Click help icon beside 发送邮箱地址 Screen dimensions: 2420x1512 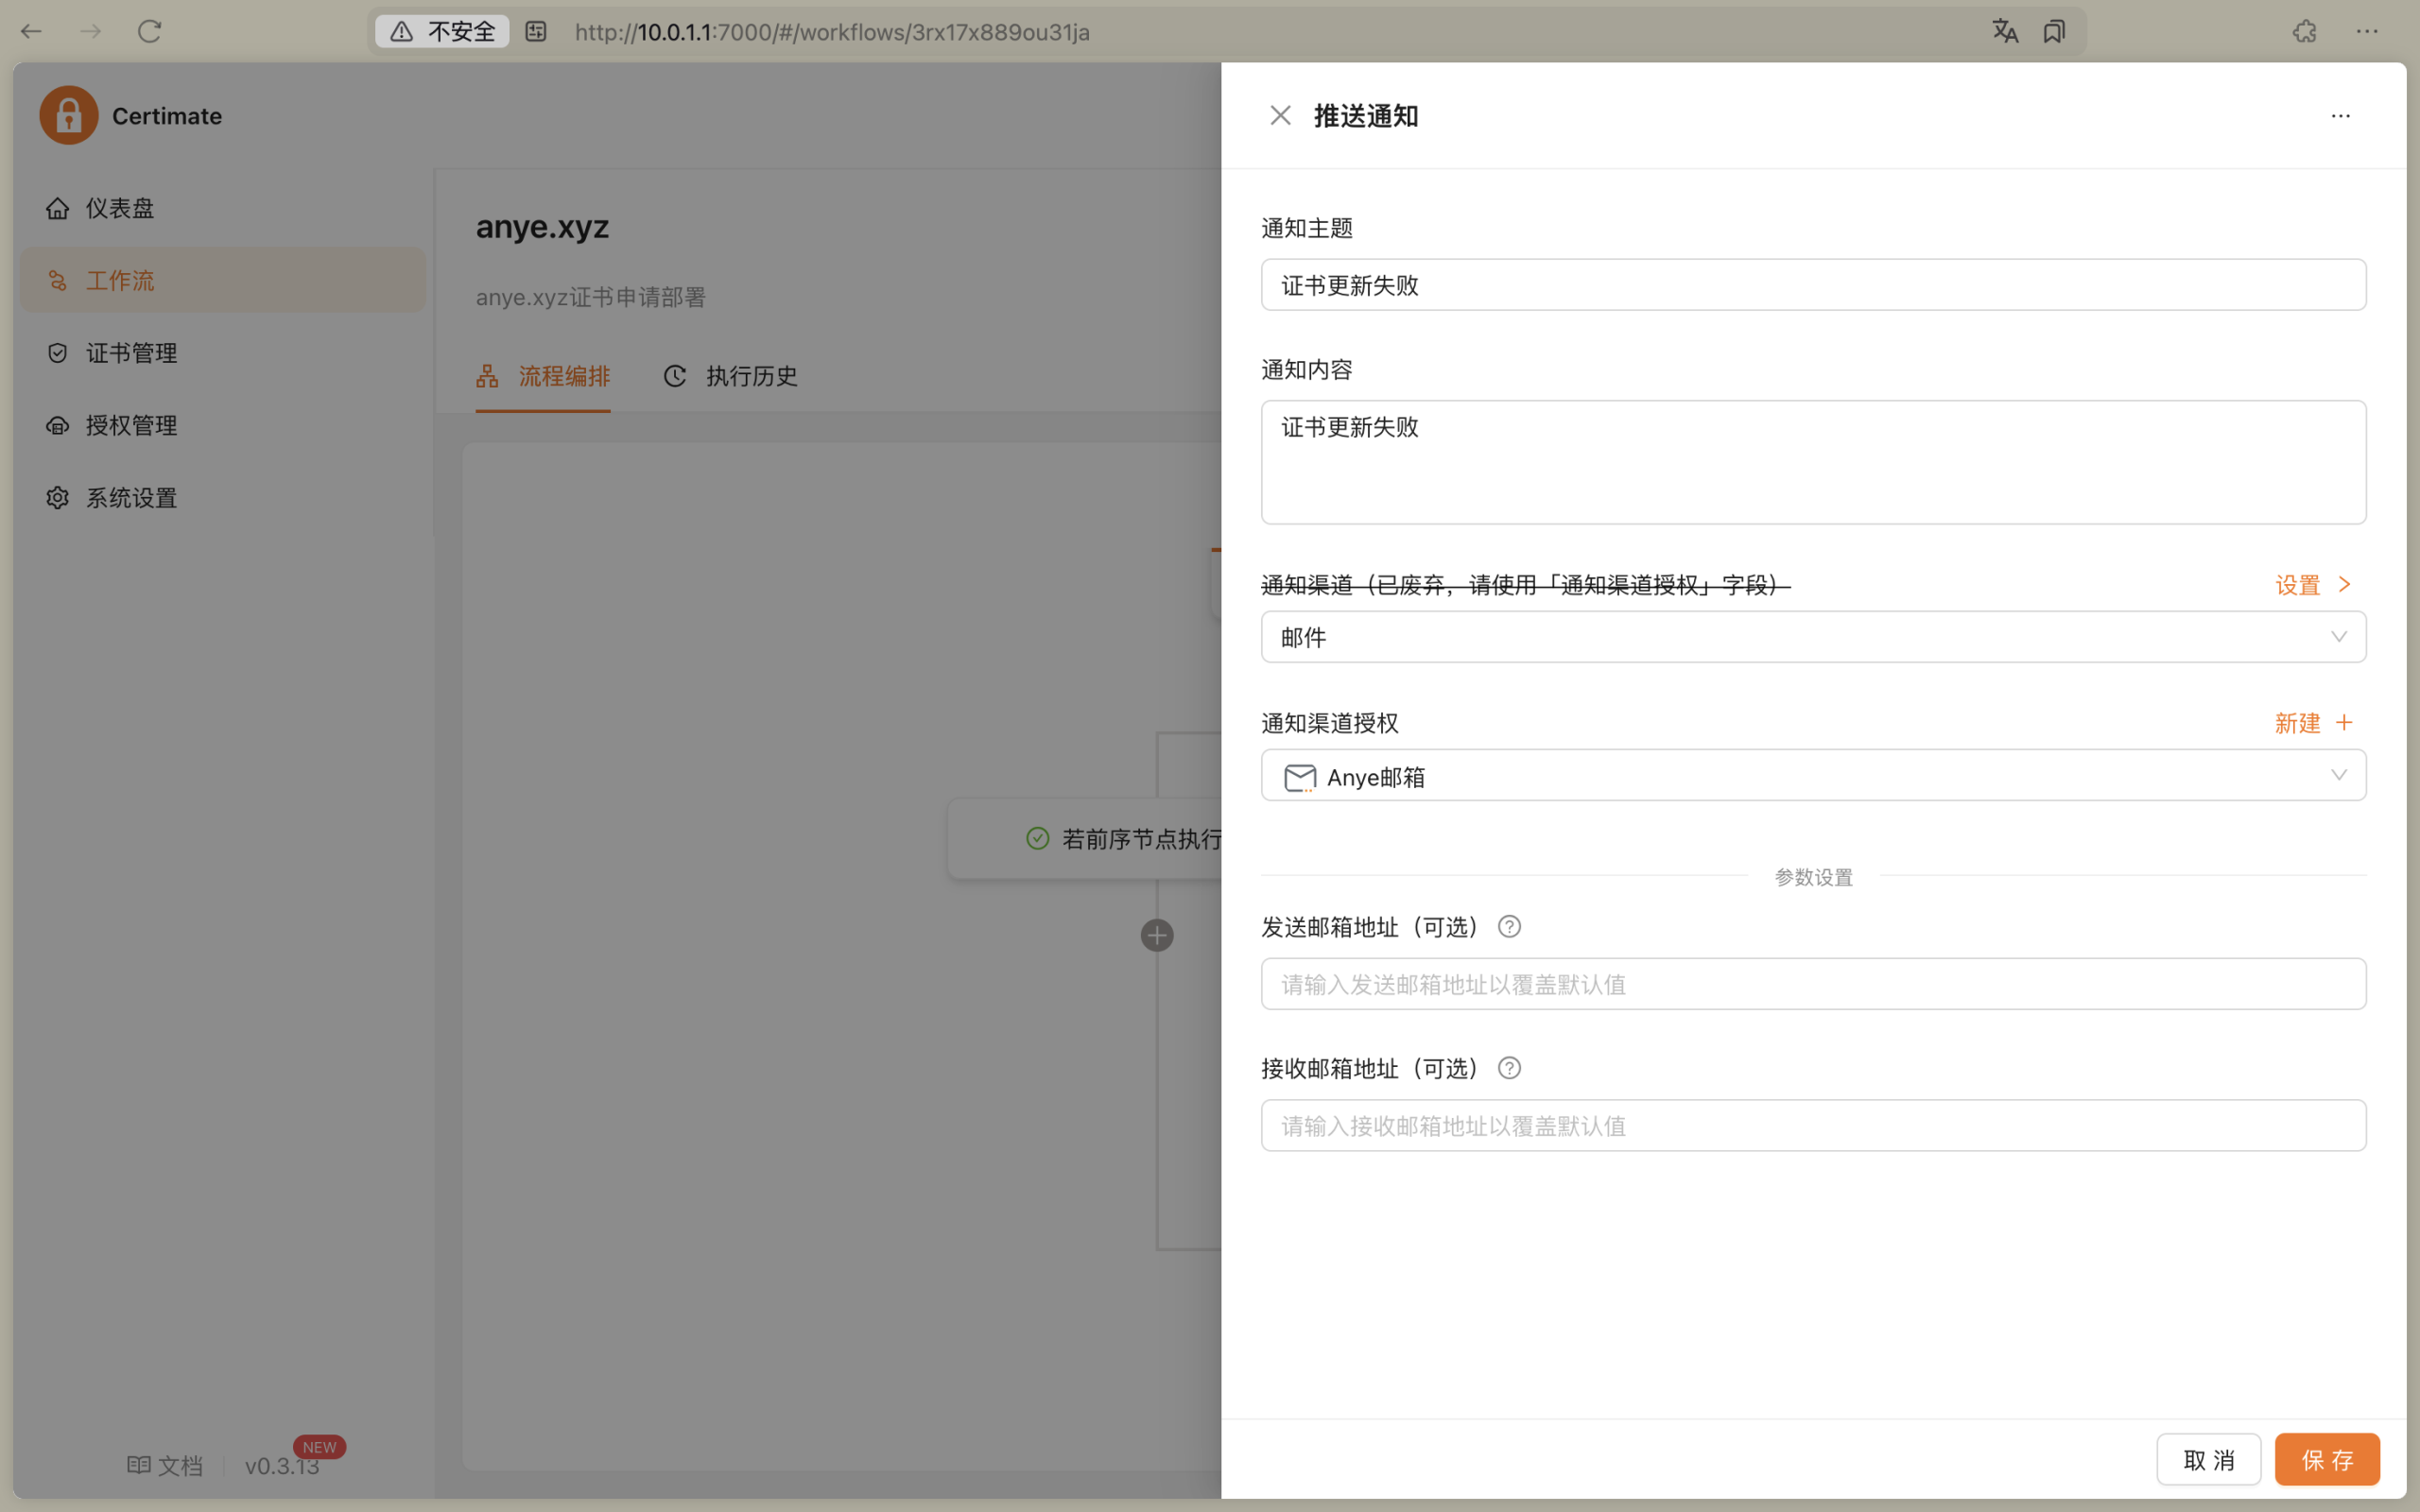(x=1509, y=927)
